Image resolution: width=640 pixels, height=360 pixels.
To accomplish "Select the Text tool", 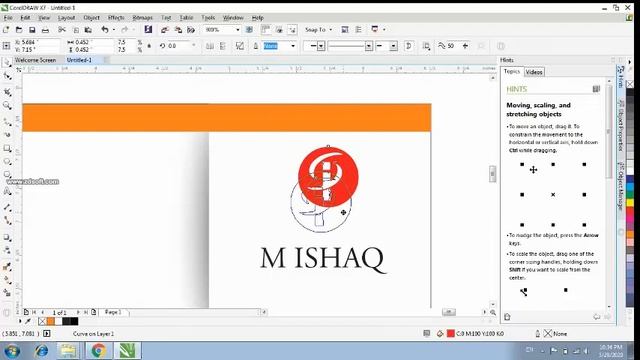I will point(7,191).
